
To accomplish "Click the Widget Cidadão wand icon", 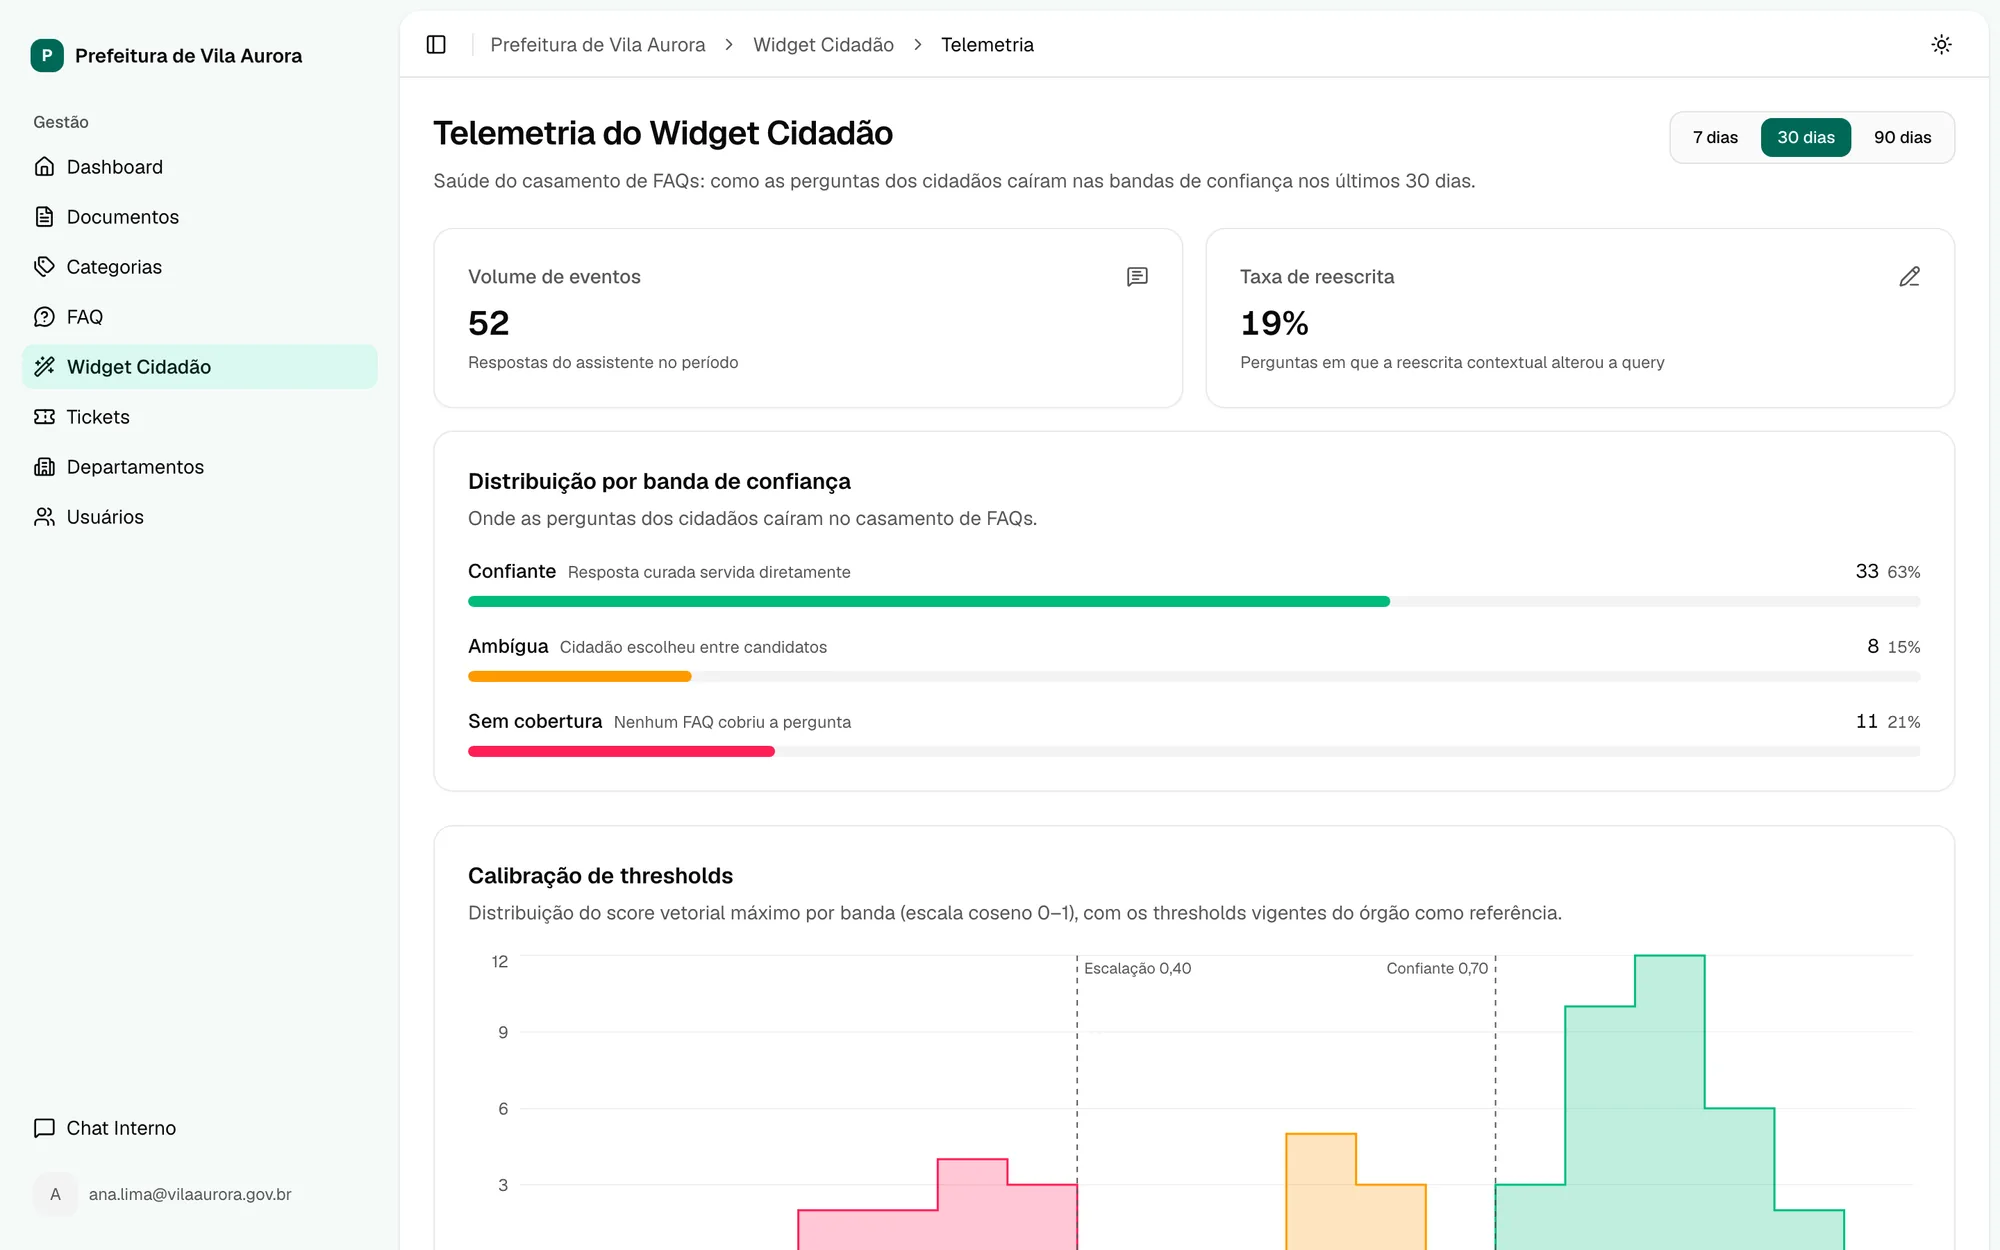I will (x=44, y=367).
